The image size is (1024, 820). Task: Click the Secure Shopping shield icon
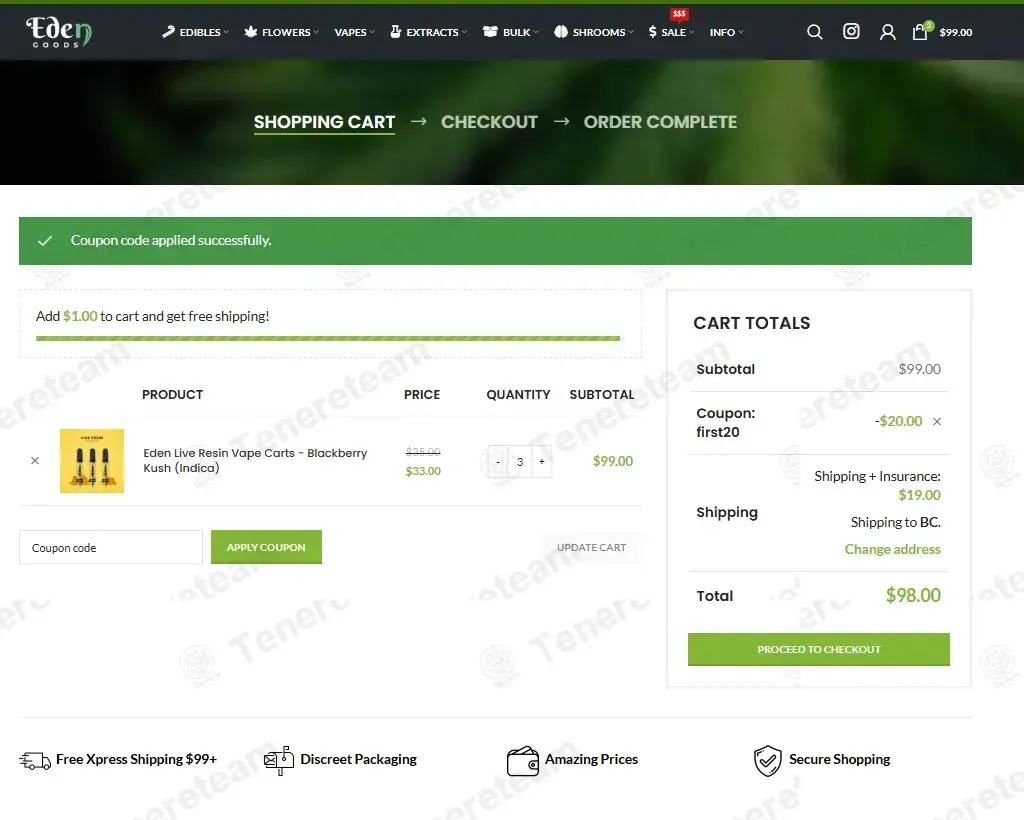point(767,760)
